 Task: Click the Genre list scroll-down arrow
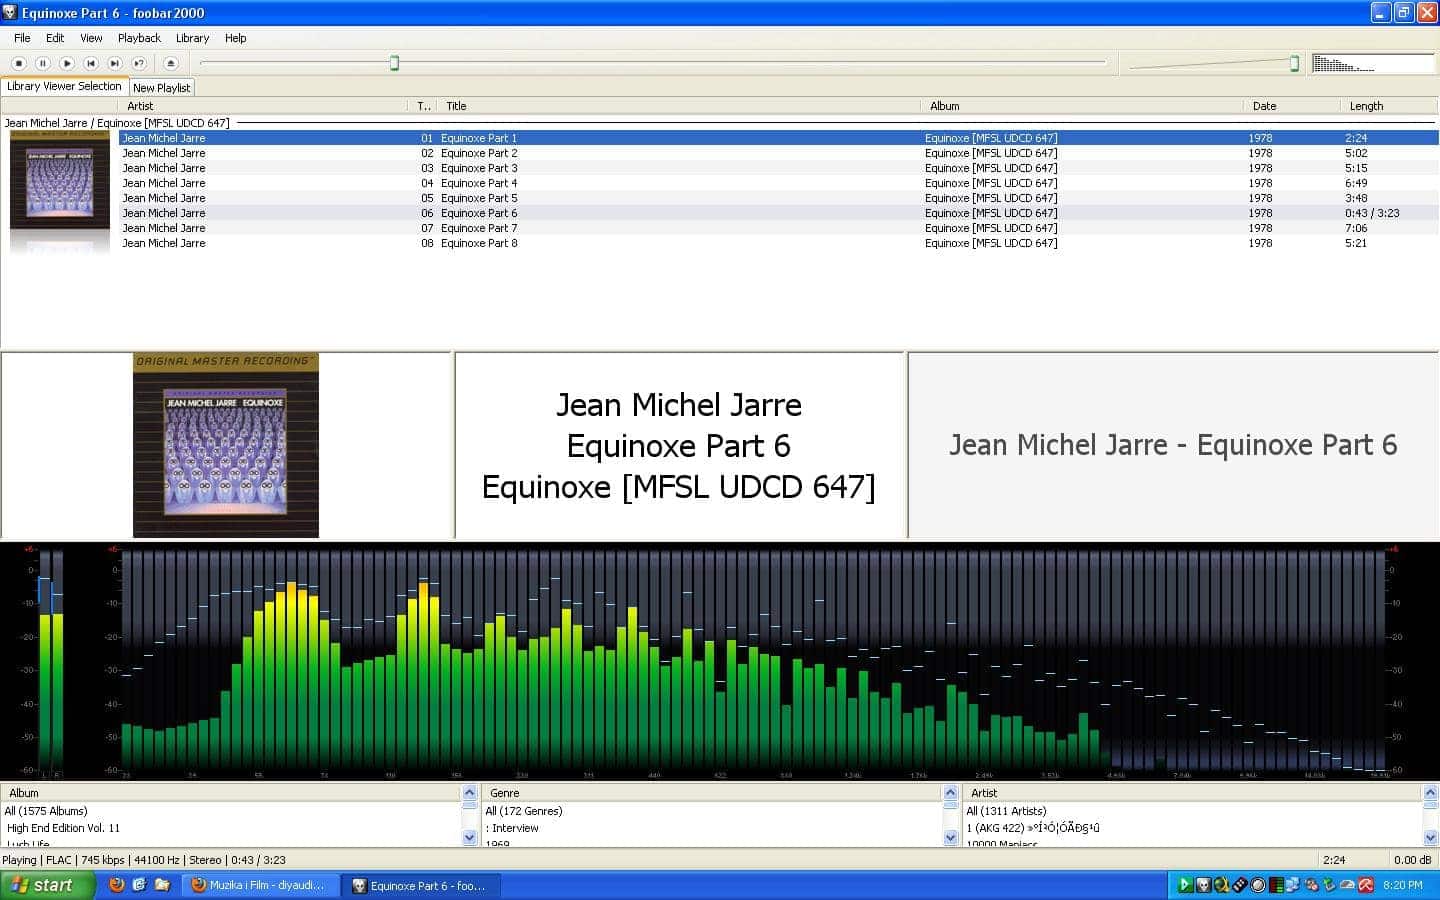coord(950,838)
